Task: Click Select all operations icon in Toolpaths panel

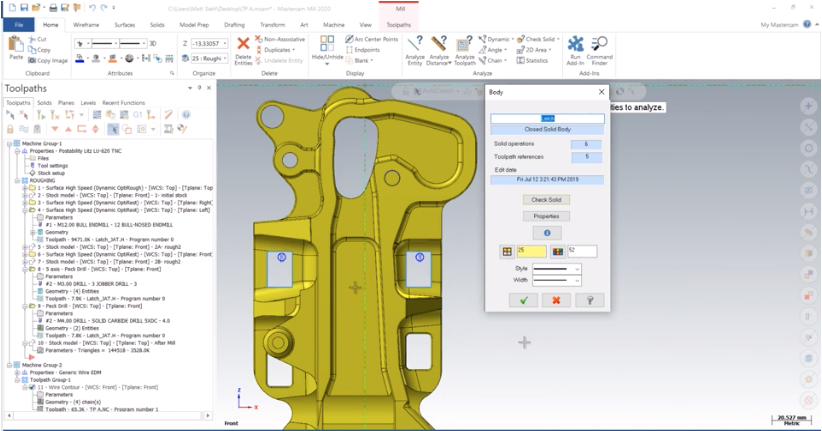Action: pos(10,114)
